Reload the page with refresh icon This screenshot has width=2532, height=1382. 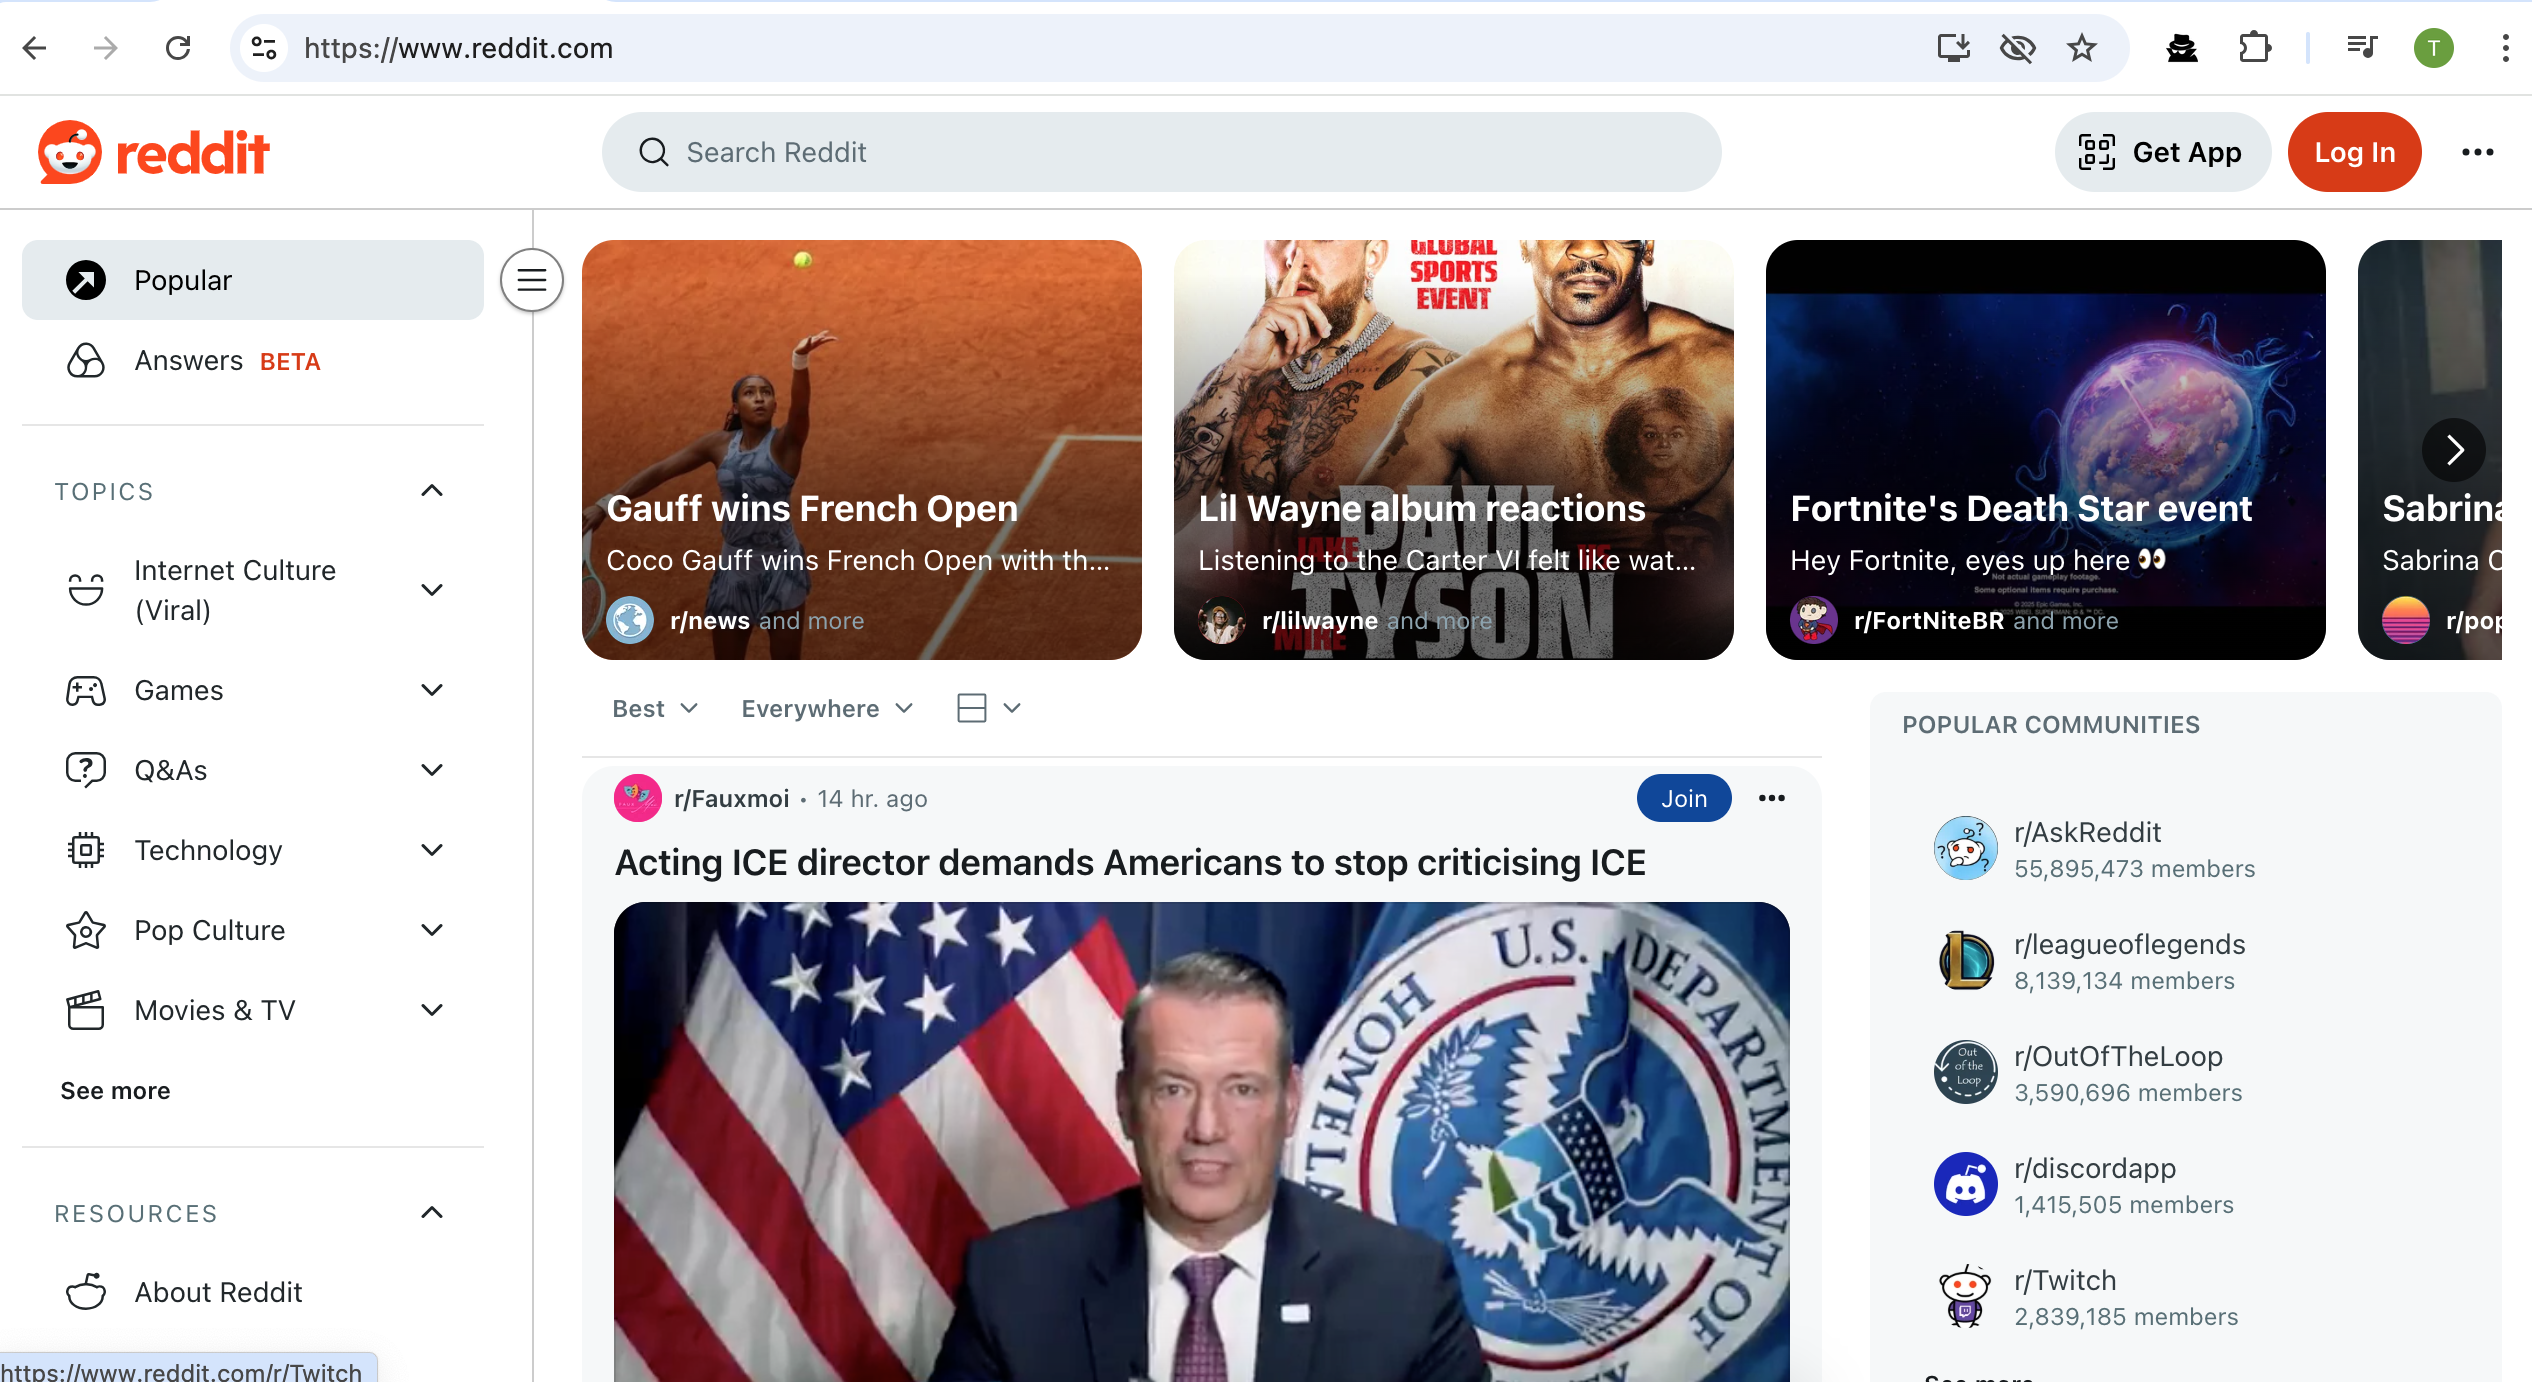click(x=178, y=48)
